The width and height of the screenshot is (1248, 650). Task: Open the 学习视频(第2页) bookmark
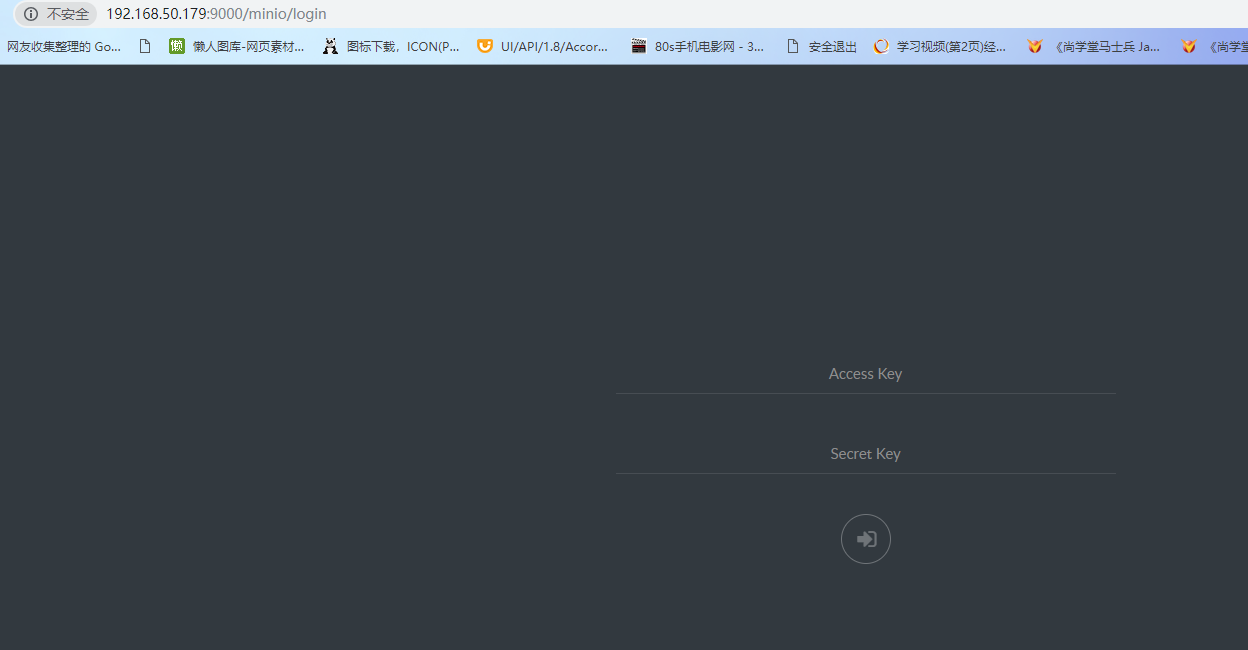(940, 46)
